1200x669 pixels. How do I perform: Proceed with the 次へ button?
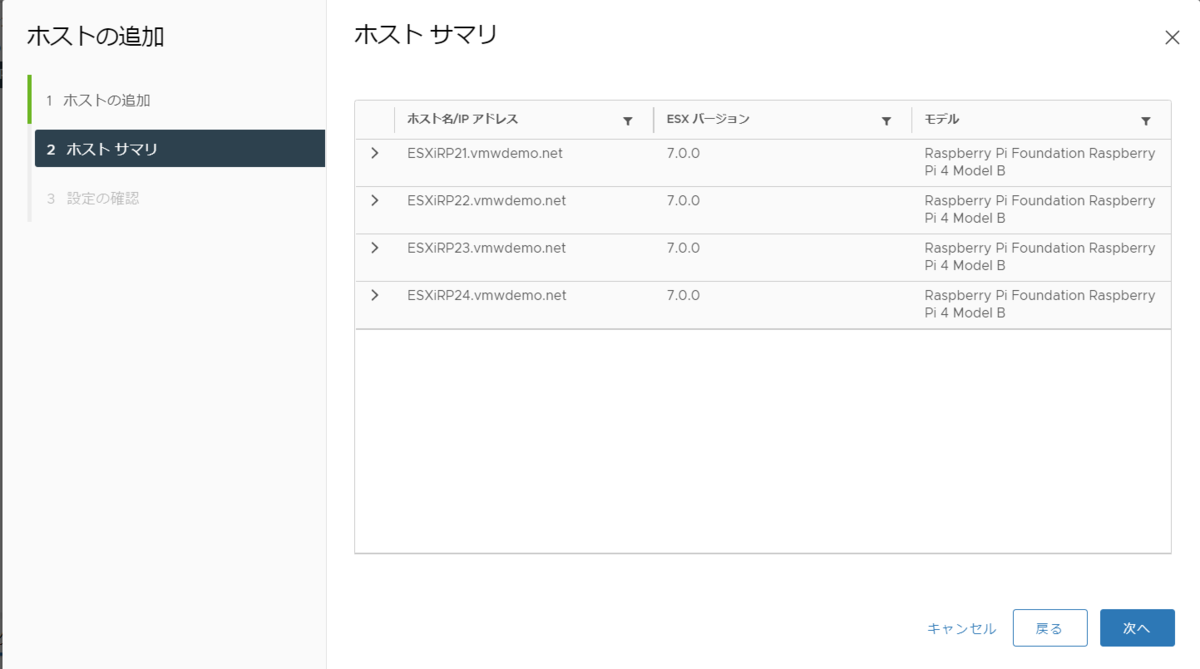point(1137,628)
